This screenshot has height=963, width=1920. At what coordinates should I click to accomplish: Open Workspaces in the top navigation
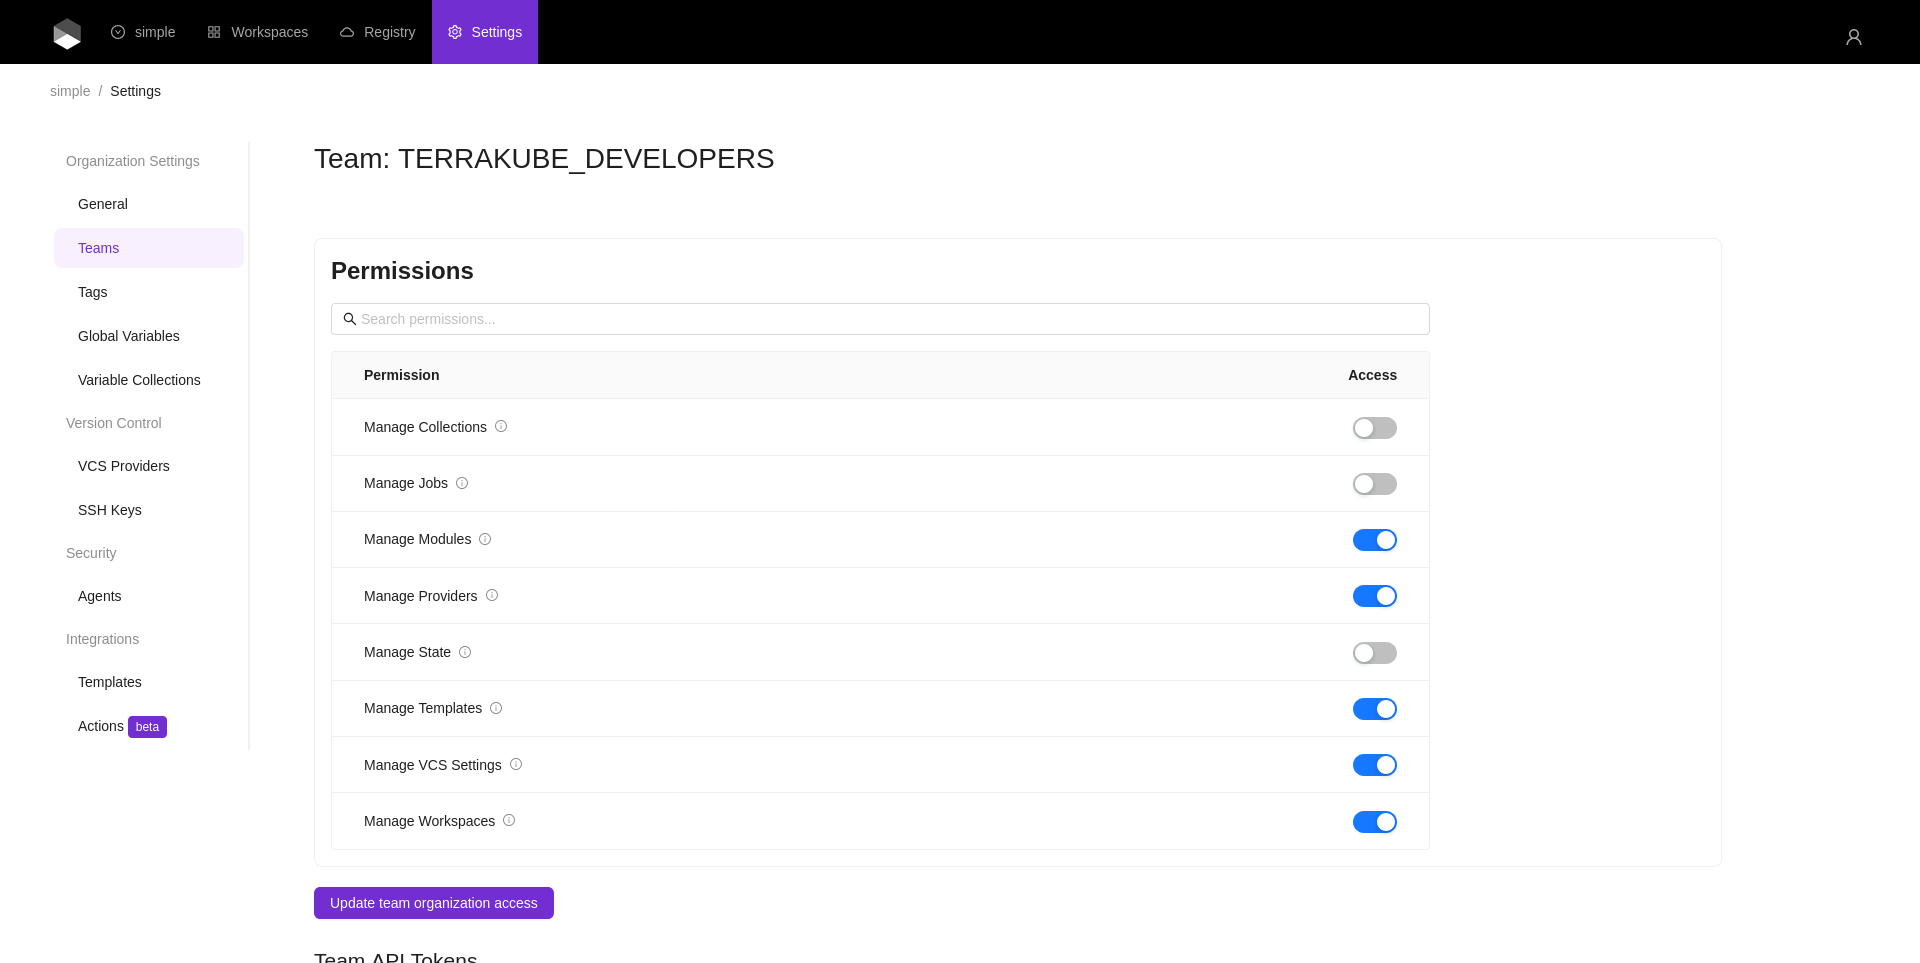258,32
